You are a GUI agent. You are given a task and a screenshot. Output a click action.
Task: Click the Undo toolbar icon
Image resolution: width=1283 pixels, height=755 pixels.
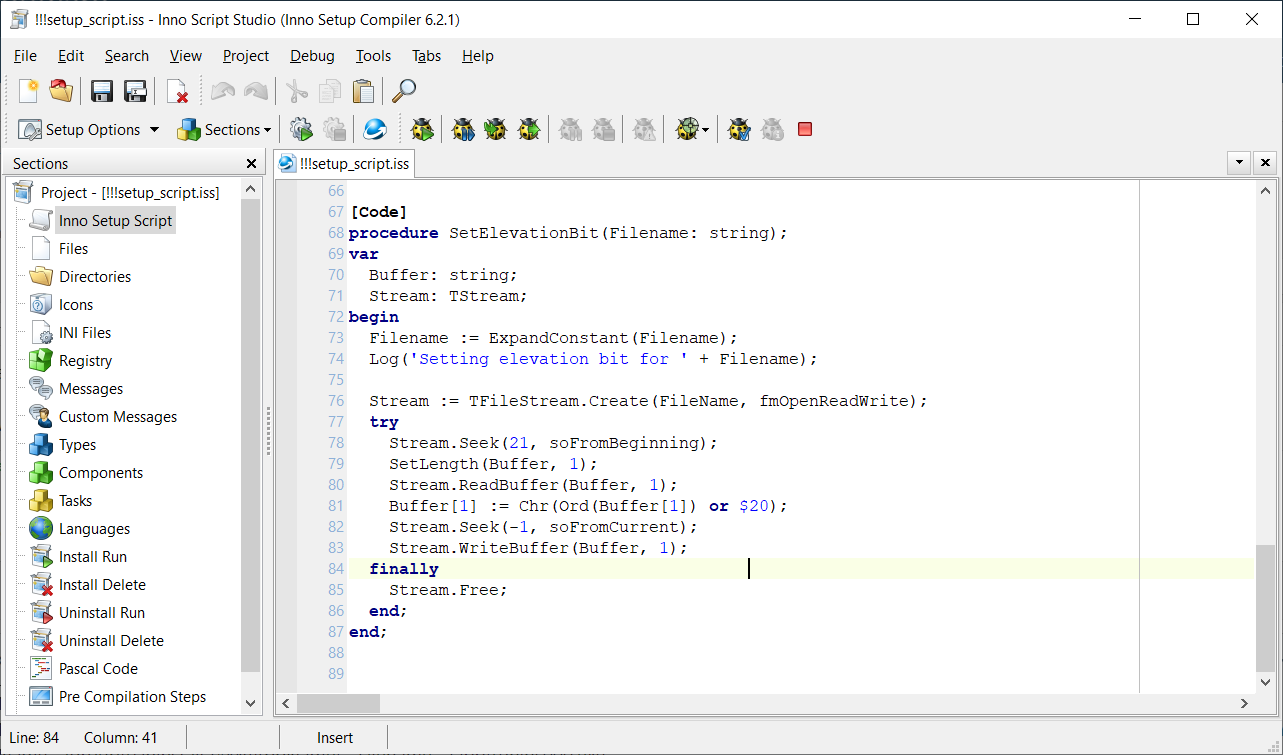pos(223,91)
